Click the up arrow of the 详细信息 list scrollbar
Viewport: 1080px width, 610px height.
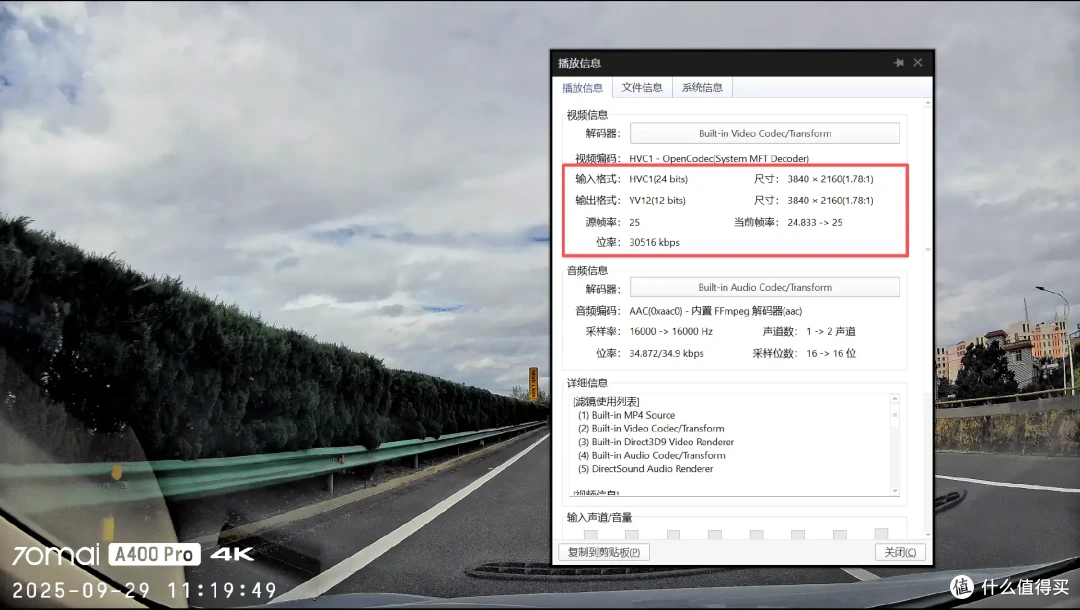click(895, 399)
